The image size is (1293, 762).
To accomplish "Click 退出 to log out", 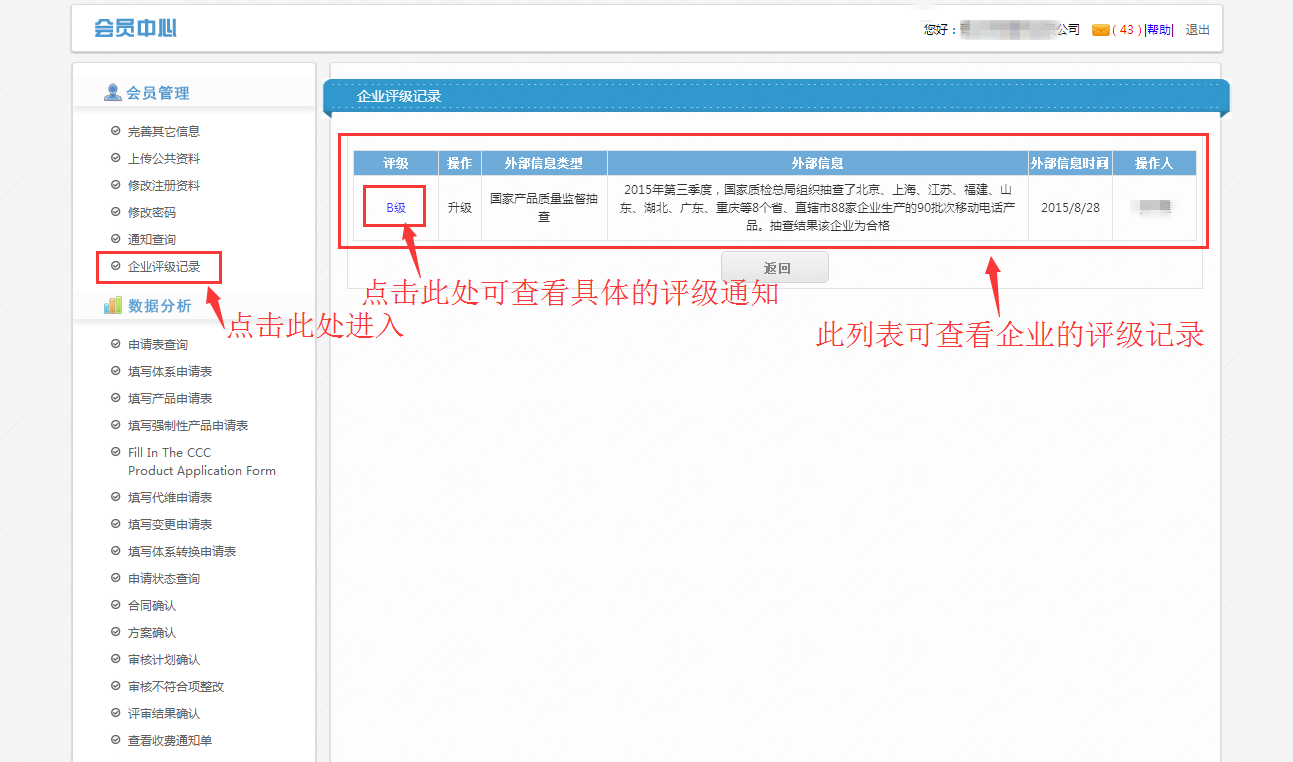I will (1197, 30).
